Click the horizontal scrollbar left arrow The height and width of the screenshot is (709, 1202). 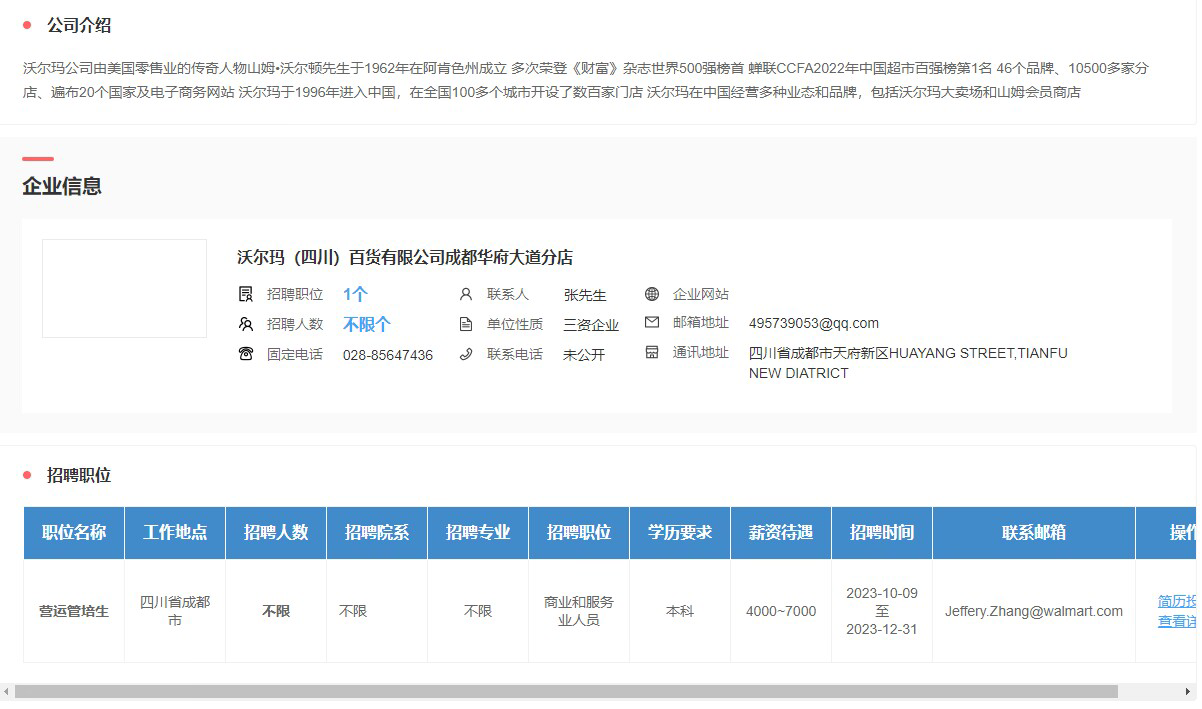[x=6, y=691]
